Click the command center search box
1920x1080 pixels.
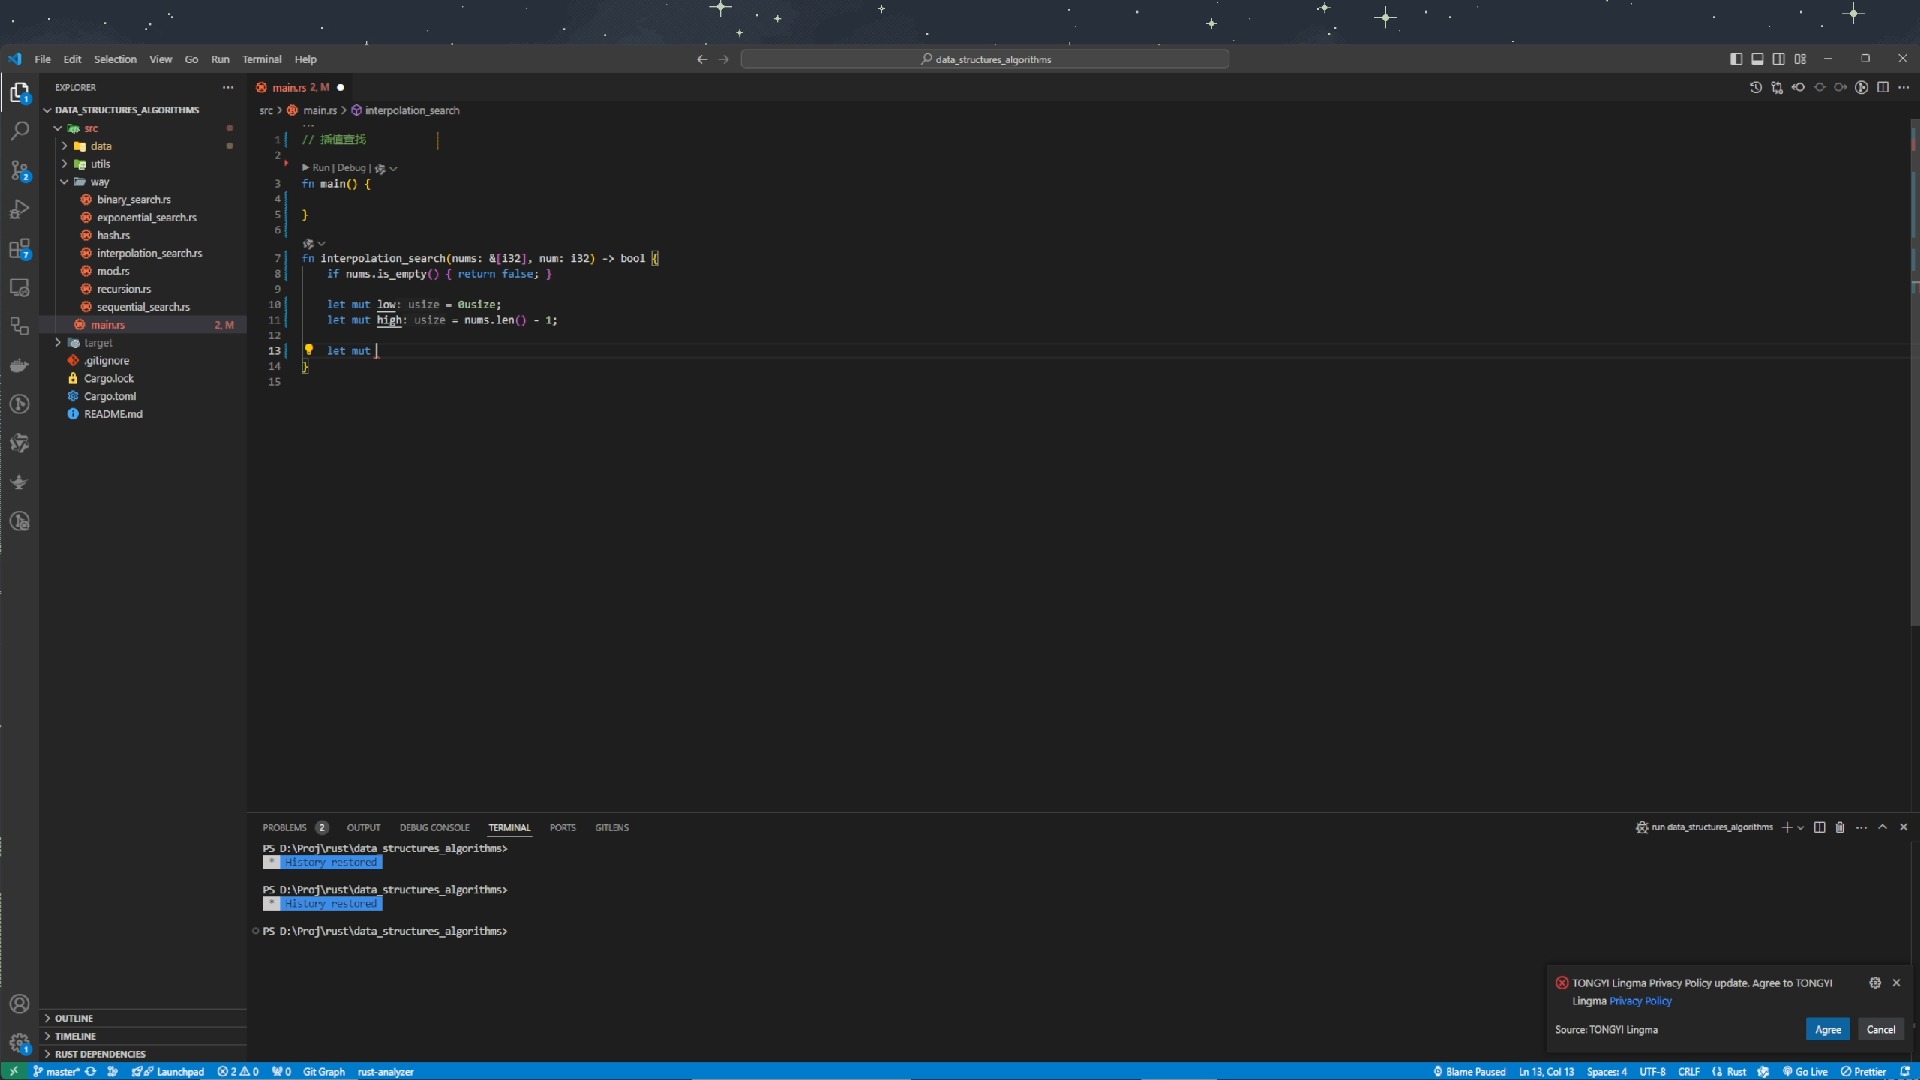click(x=985, y=59)
